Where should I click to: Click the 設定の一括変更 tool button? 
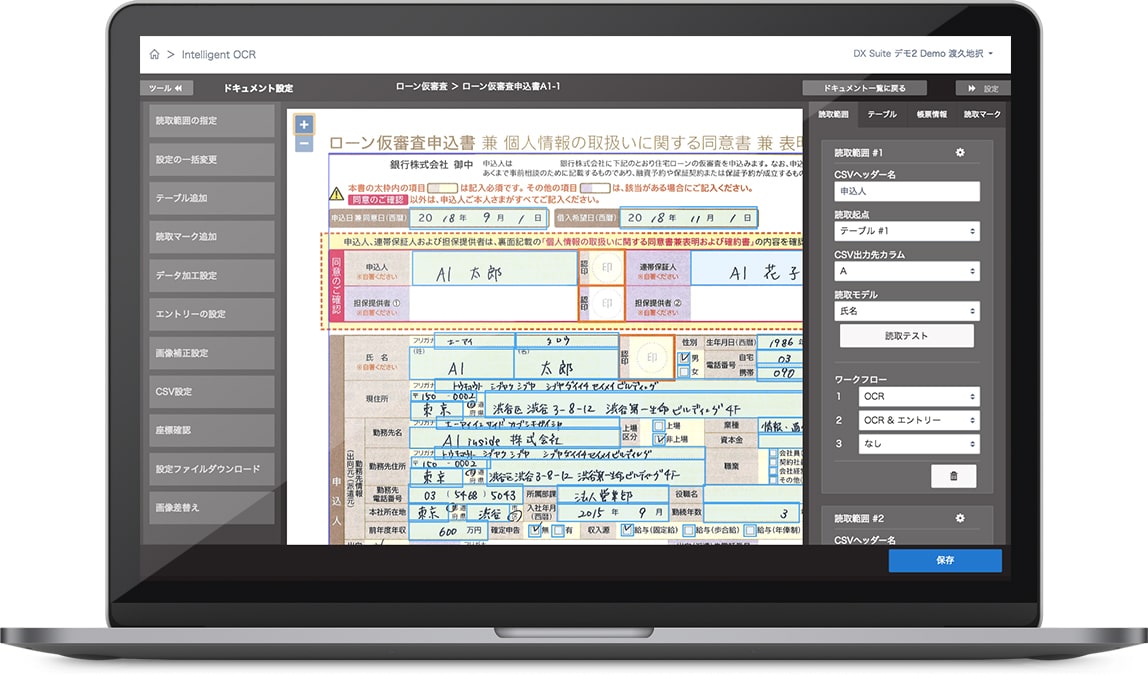[x=212, y=160]
